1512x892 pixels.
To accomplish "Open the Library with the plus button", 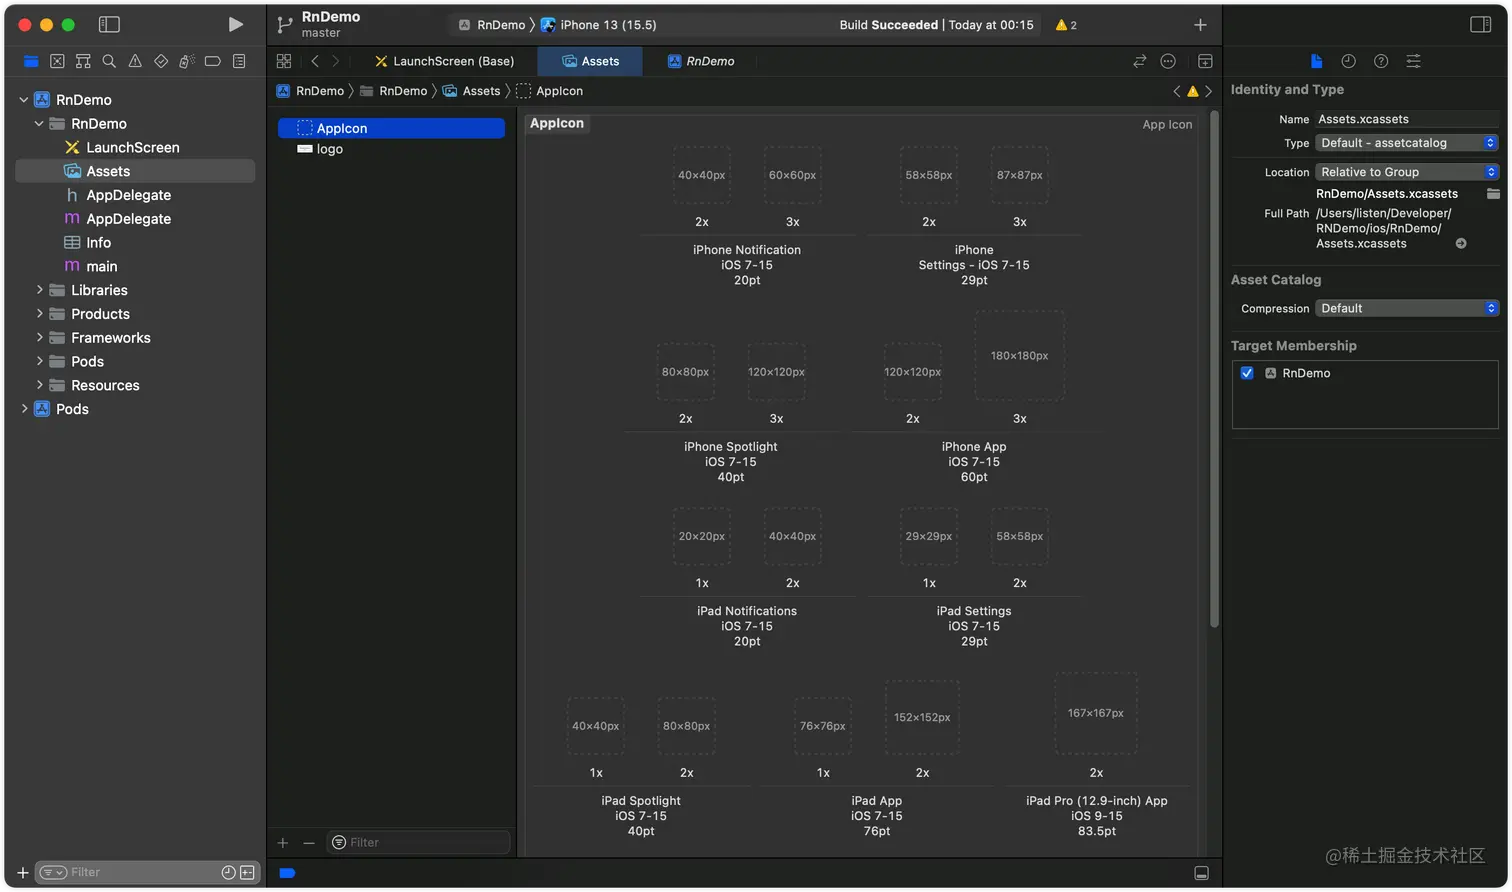I will [x=1200, y=25].
